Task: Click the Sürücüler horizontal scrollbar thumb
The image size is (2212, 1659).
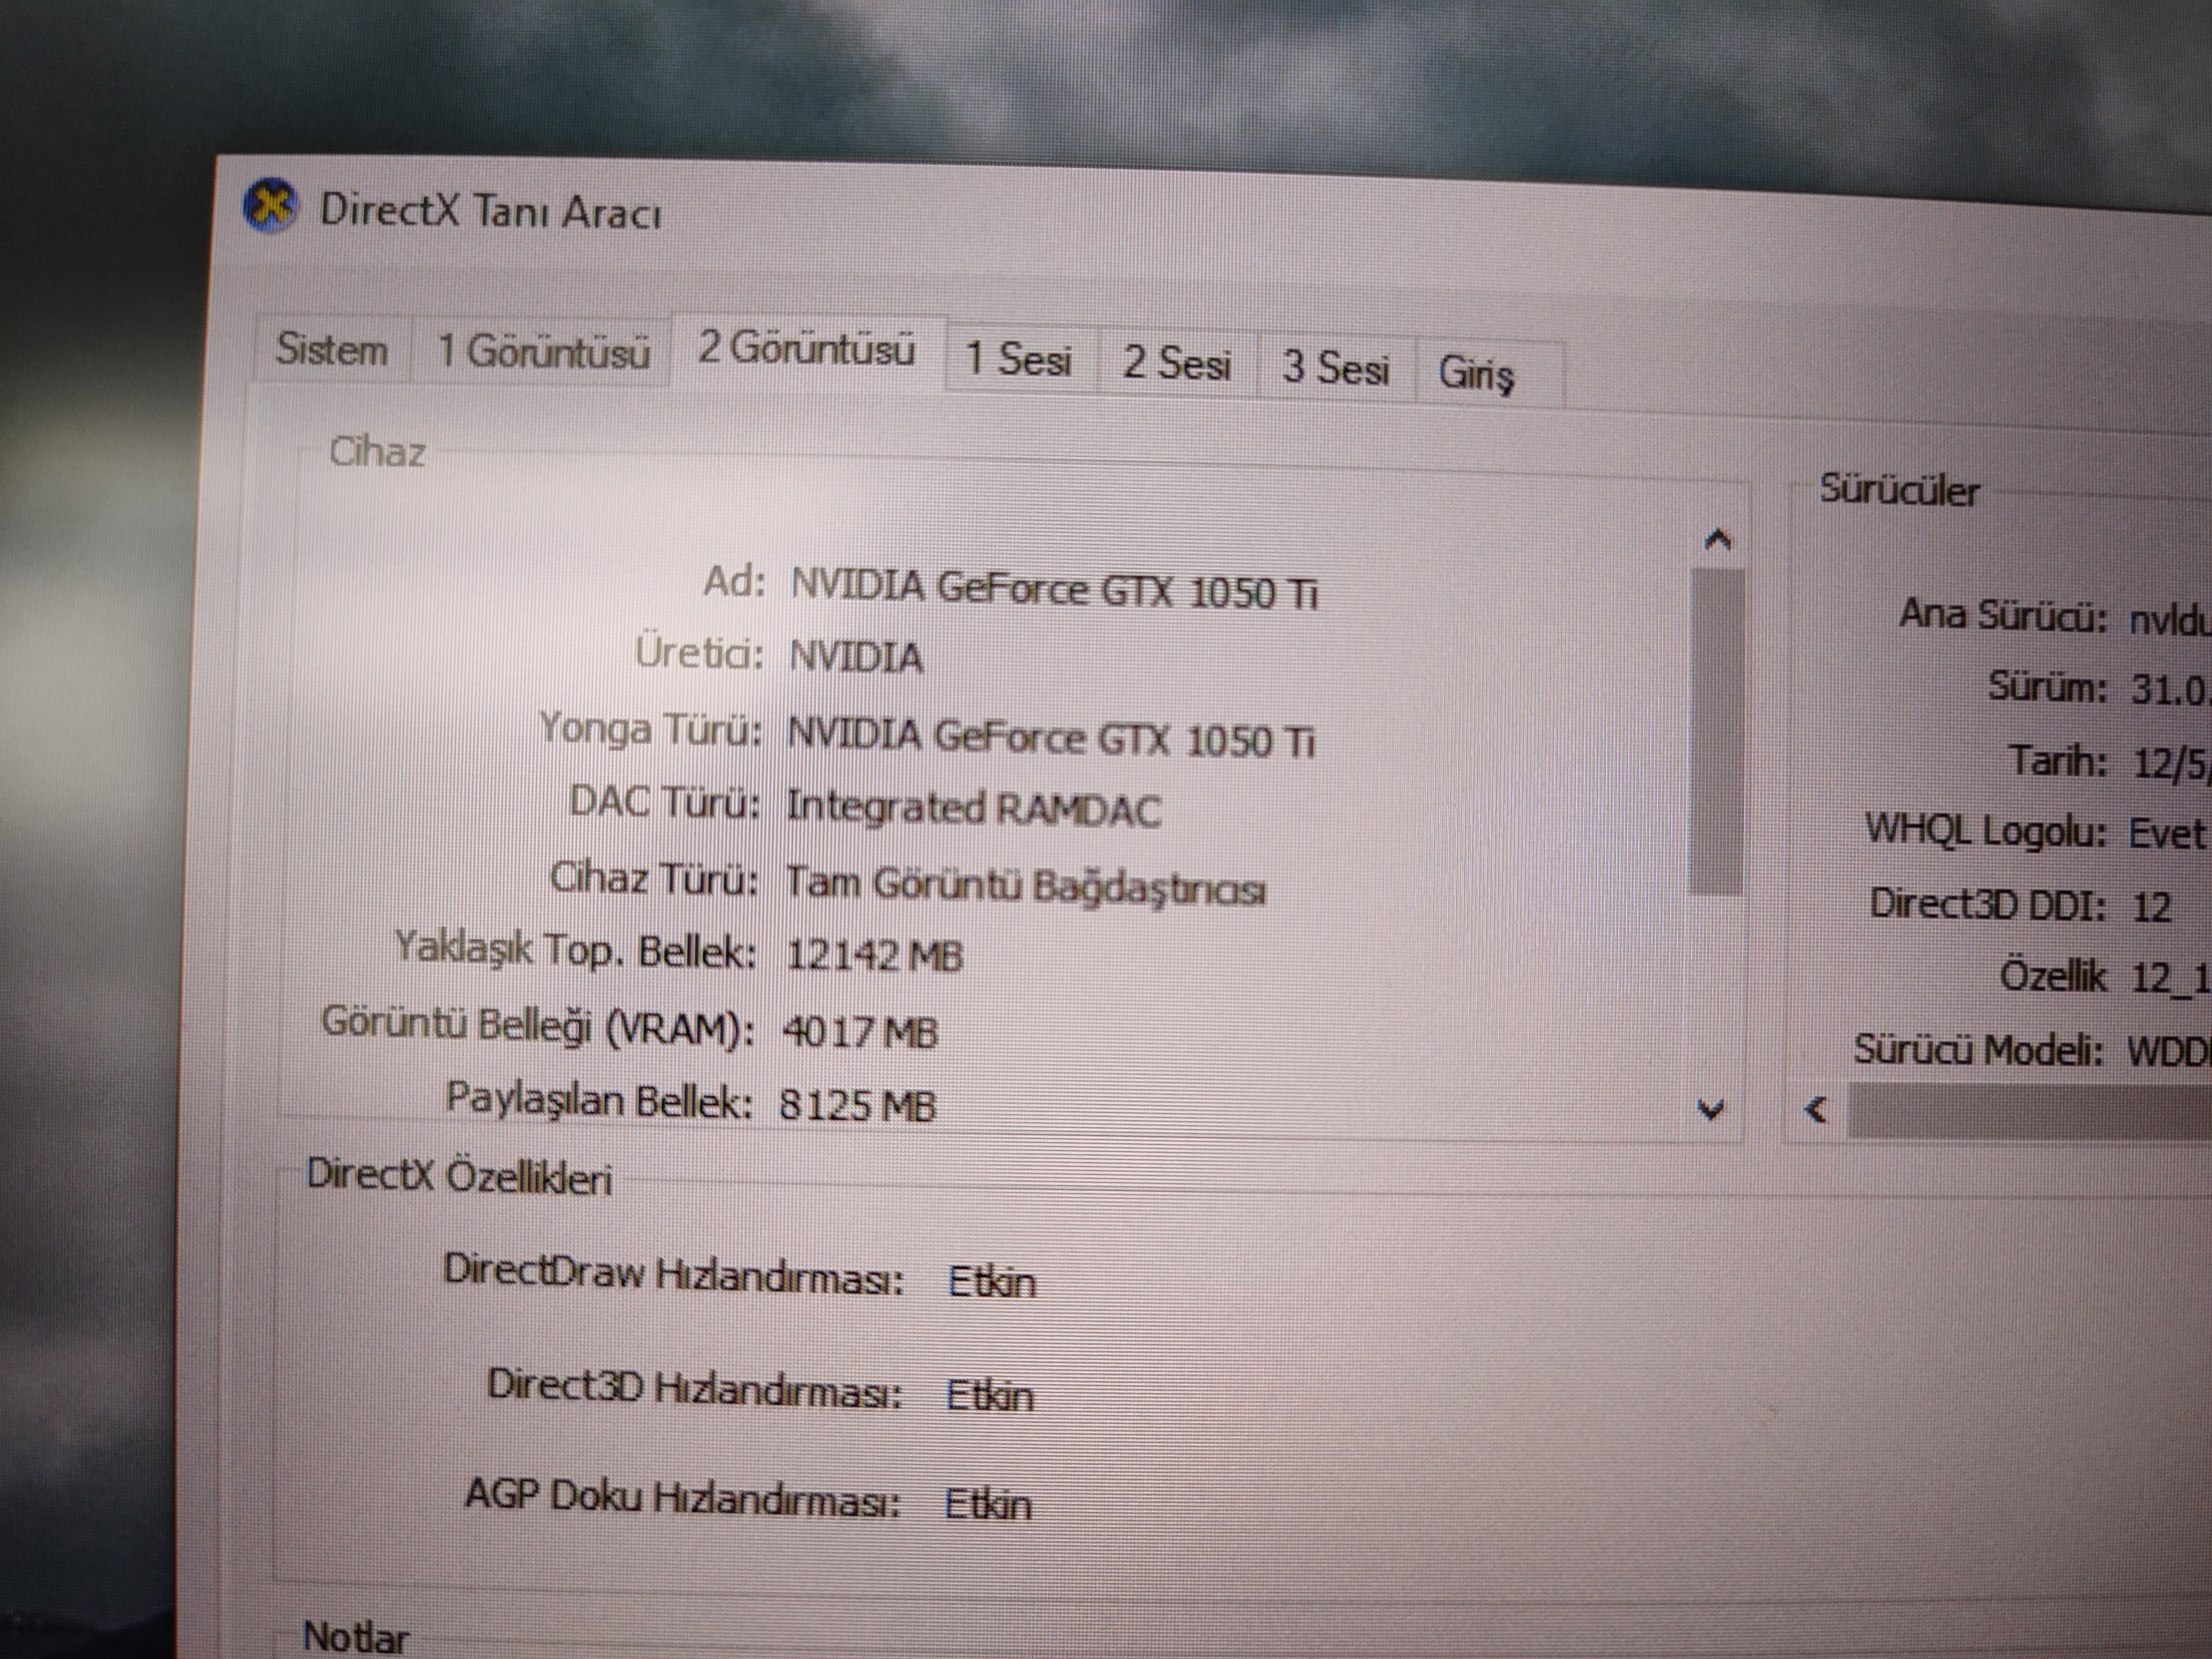Action: [x=2030, y=1111]
